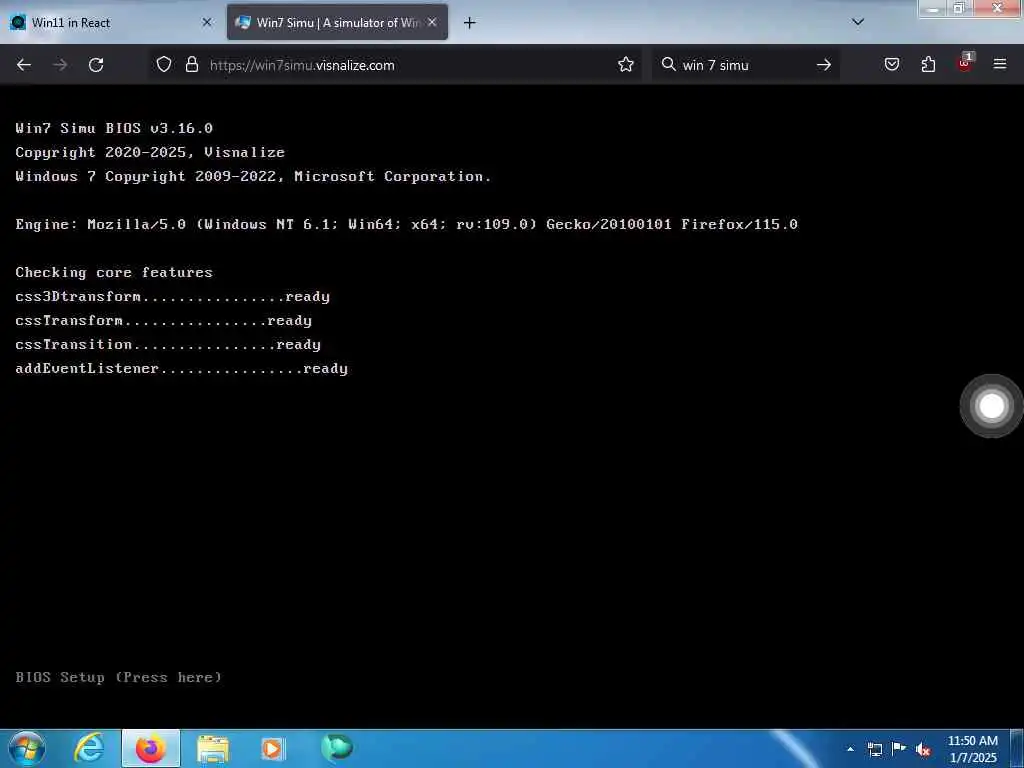Click the 'Checking core features' text
This screenshot has width=1024, height=768.
point(114,272)
